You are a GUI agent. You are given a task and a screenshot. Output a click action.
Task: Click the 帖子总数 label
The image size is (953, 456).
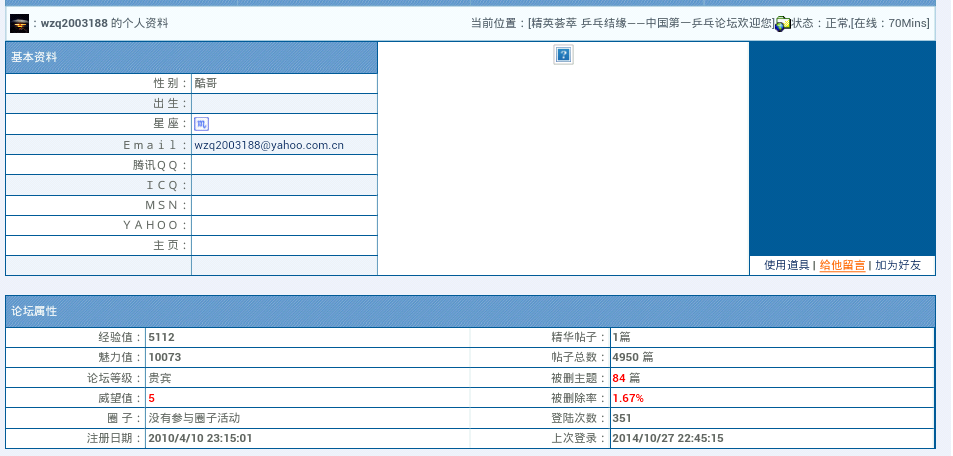coord(579,358)
